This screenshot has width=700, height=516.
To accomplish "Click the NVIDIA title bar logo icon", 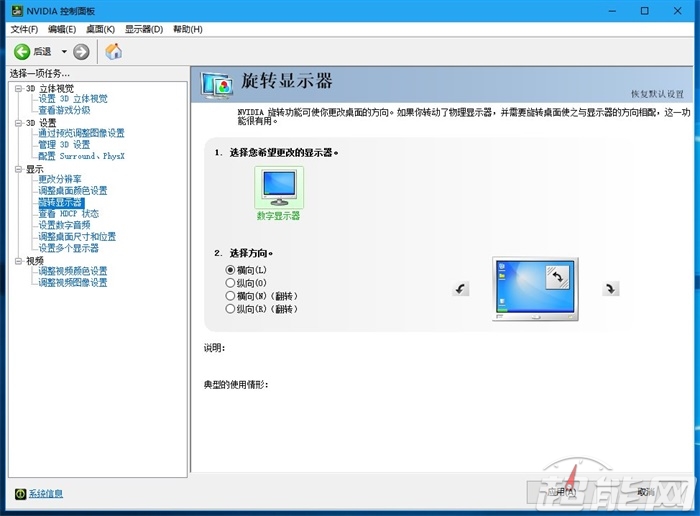I will click(x=17, y=10).
